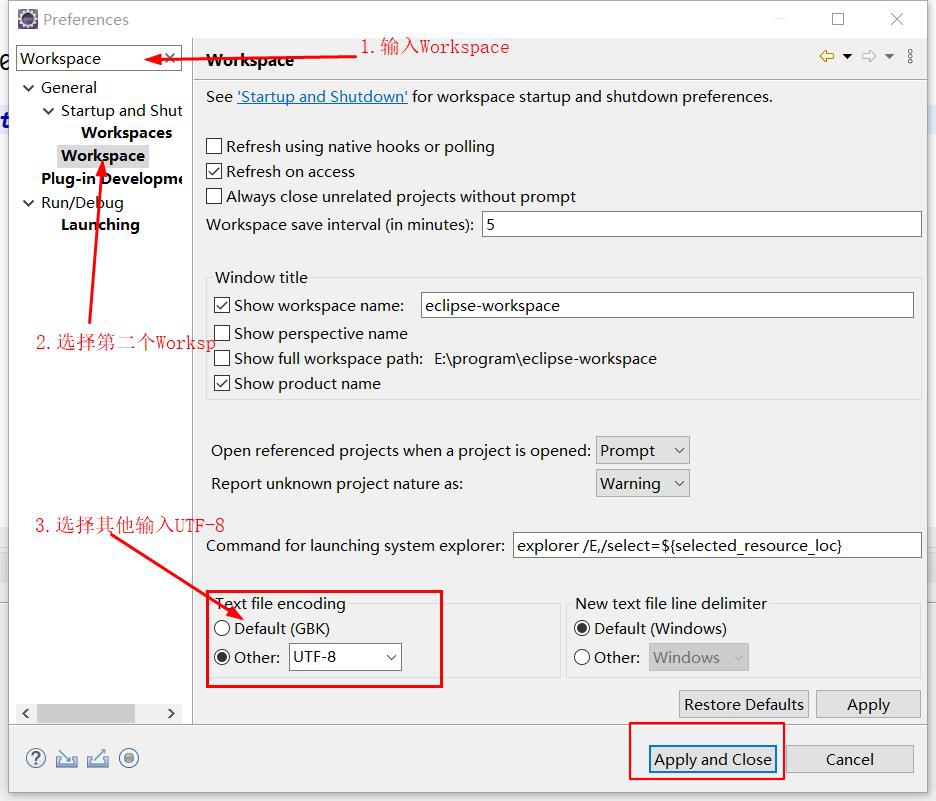Click Workspace save interval field
Image resolution: width=936 pixels, height=801 pixels.
point(701,224)
